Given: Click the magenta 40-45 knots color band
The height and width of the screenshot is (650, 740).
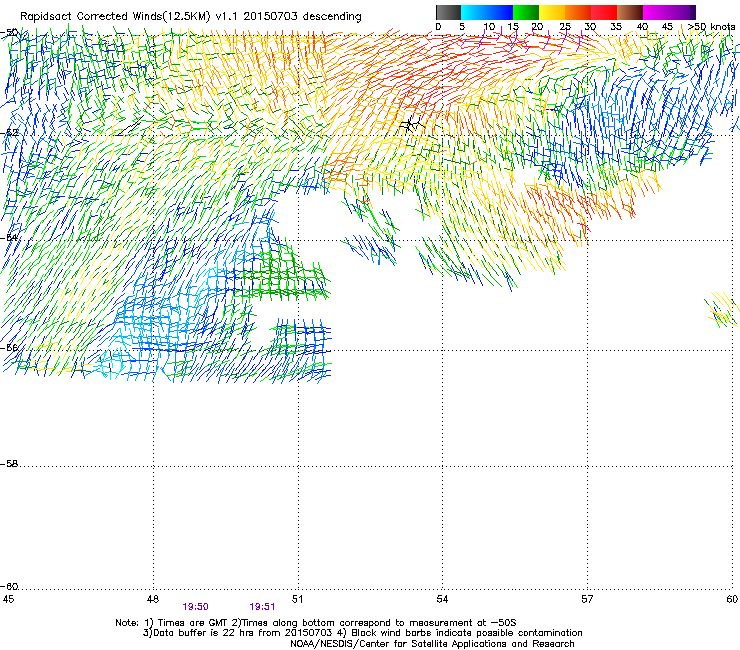Looking at the screenshot, I should click(x=656, y=12).
